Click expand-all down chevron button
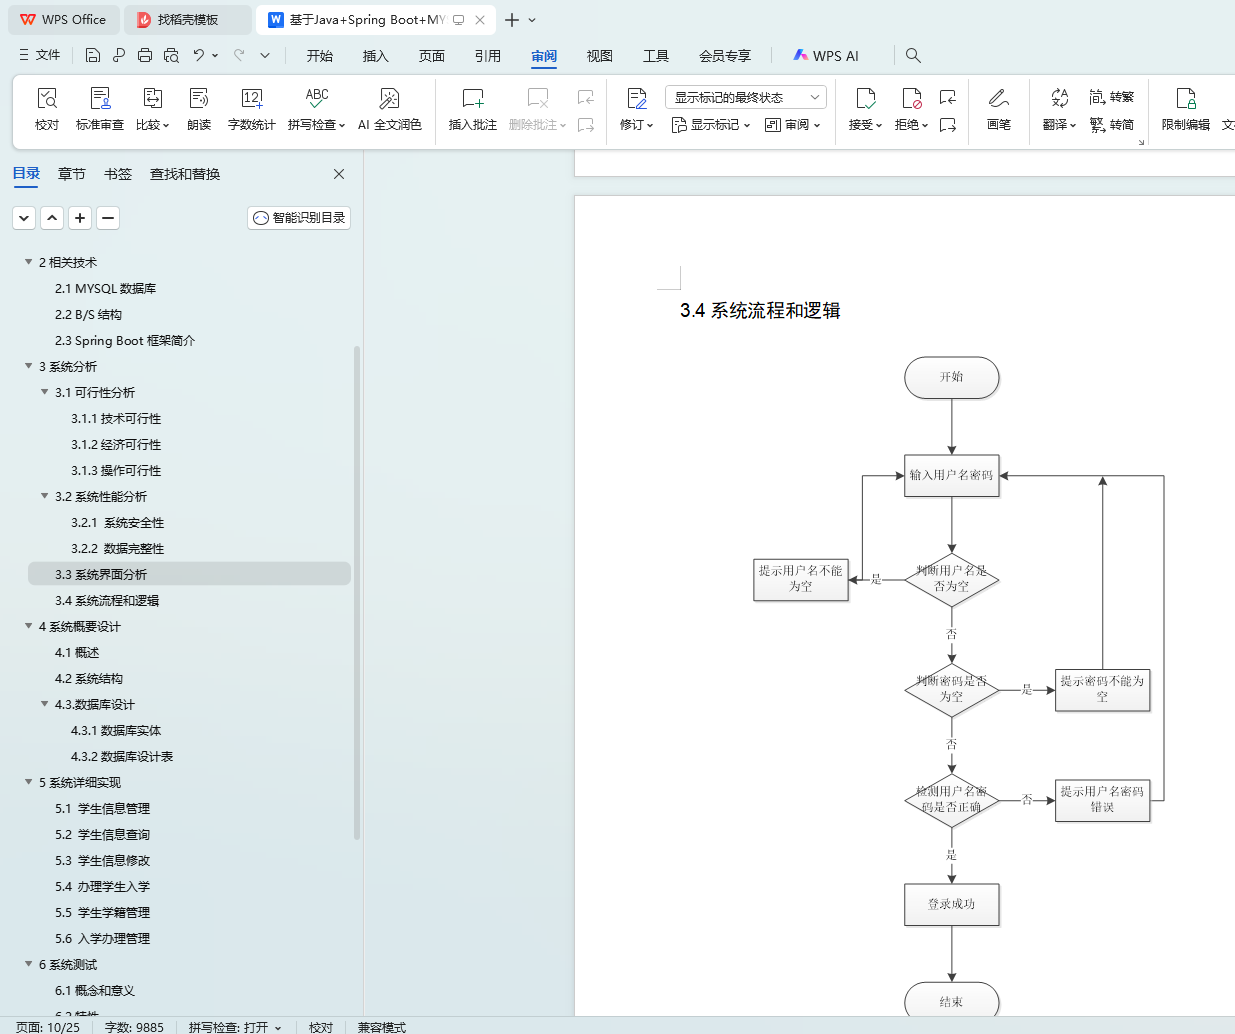Viewport: 1235px width, 1034px height. pyautogui.click(x=24, y=218)
